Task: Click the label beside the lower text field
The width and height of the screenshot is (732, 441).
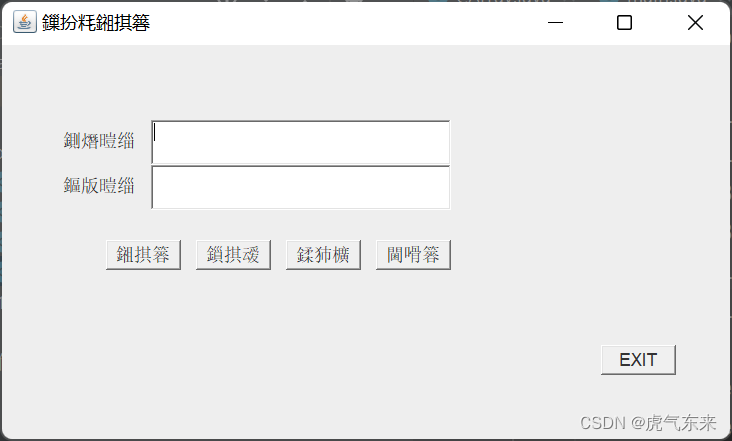Action: coord(99,186)
